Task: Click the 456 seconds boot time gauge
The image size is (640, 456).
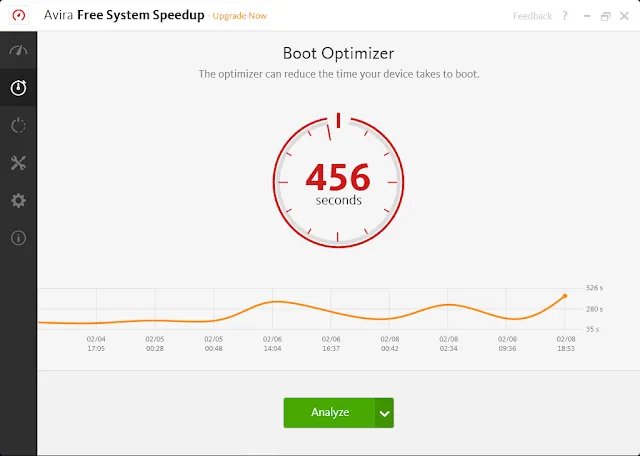Action: point(338,180)
